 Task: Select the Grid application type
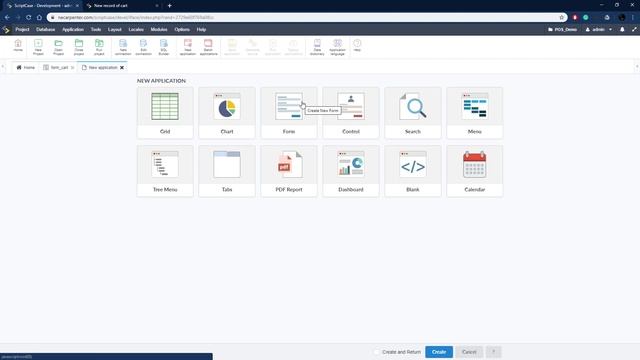[165, 113]
